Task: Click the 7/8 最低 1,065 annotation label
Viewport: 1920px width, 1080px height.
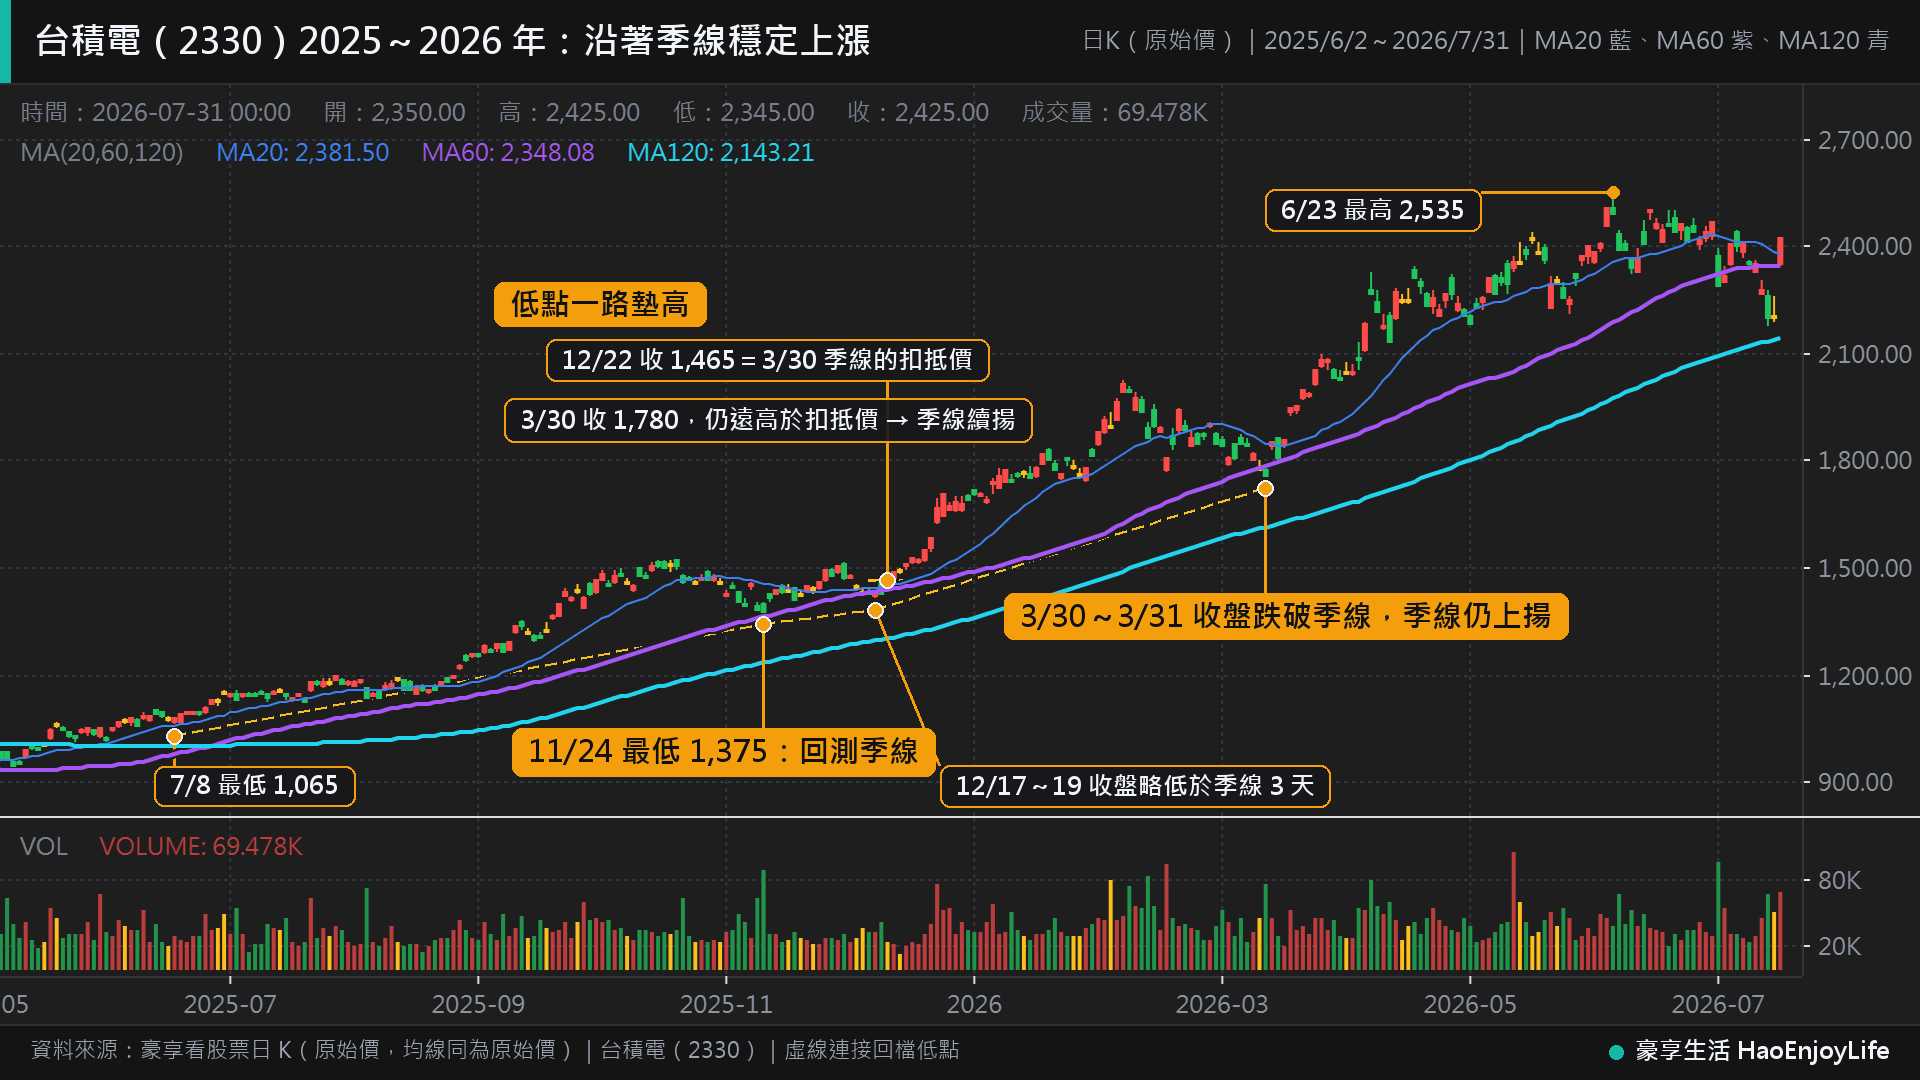Action: click(x=254, y=785)
